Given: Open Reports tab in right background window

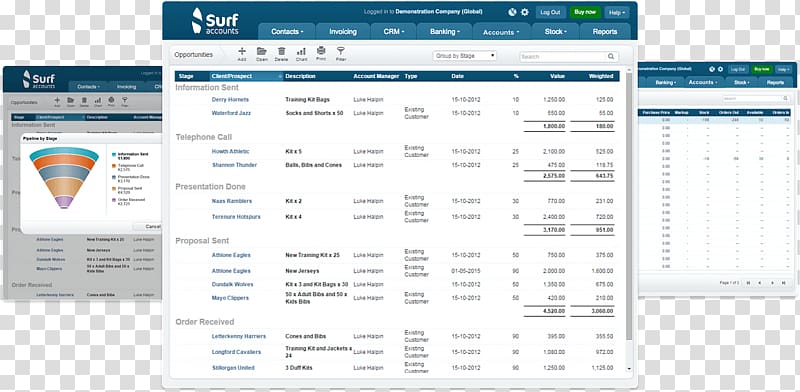Looking at the screenshot, I should click(775, 82).
